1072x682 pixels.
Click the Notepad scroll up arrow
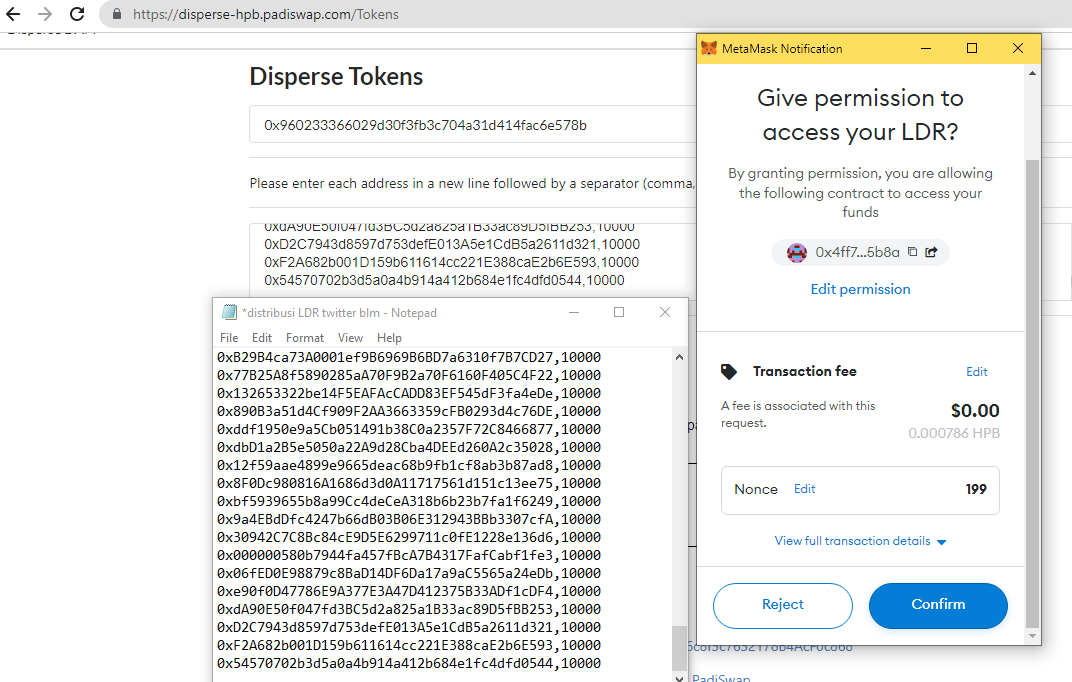point(679,357)
